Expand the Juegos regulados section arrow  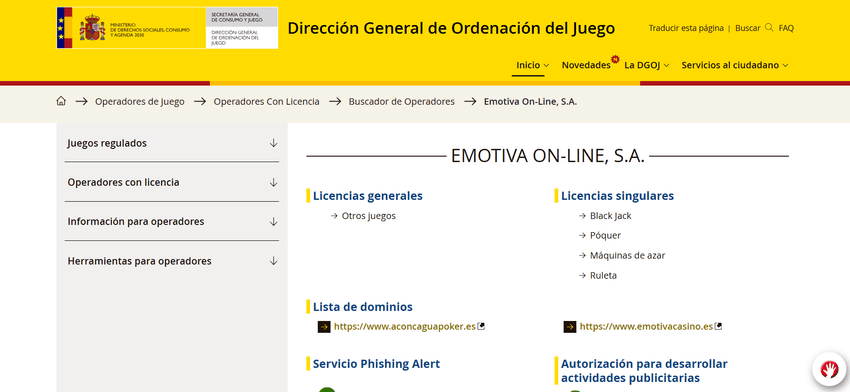(273, 143)
